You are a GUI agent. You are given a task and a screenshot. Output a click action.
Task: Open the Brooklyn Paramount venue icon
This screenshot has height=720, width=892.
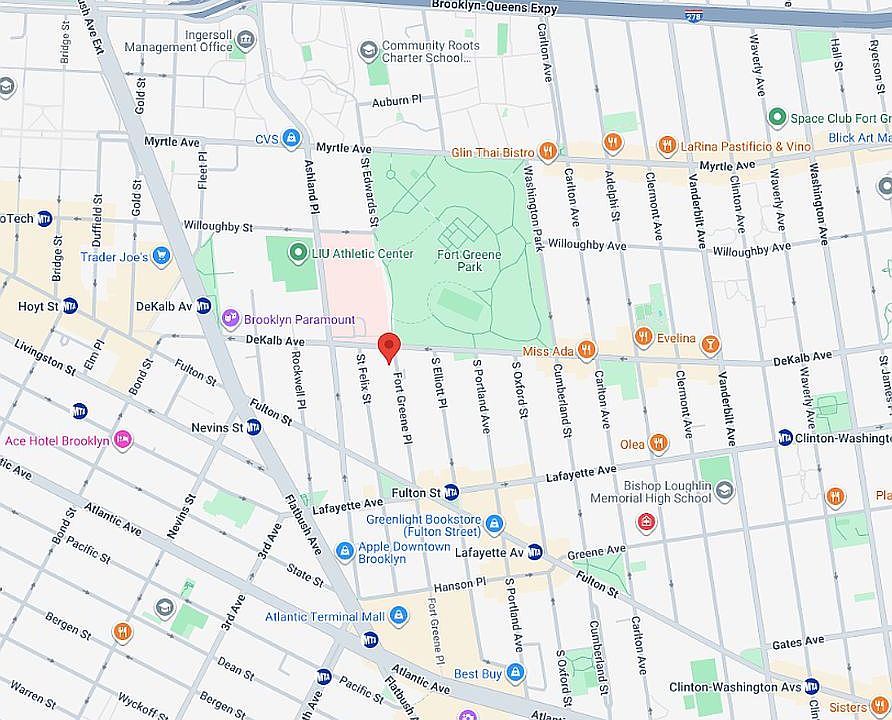pos(230,320)
